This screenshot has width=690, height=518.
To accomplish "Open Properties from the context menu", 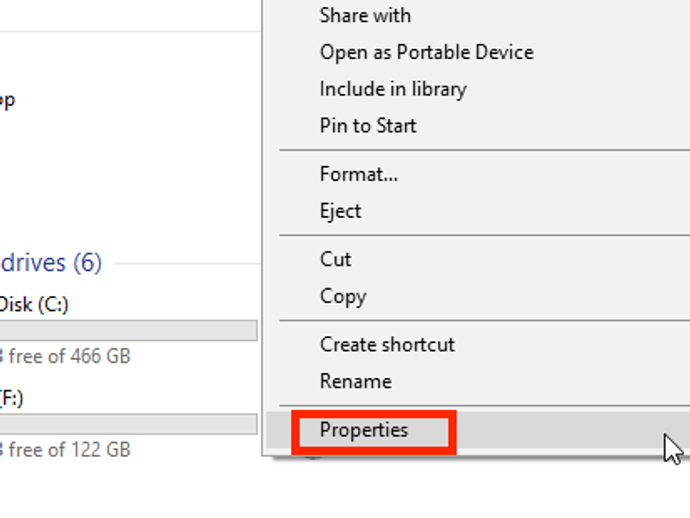I will 364,431.
